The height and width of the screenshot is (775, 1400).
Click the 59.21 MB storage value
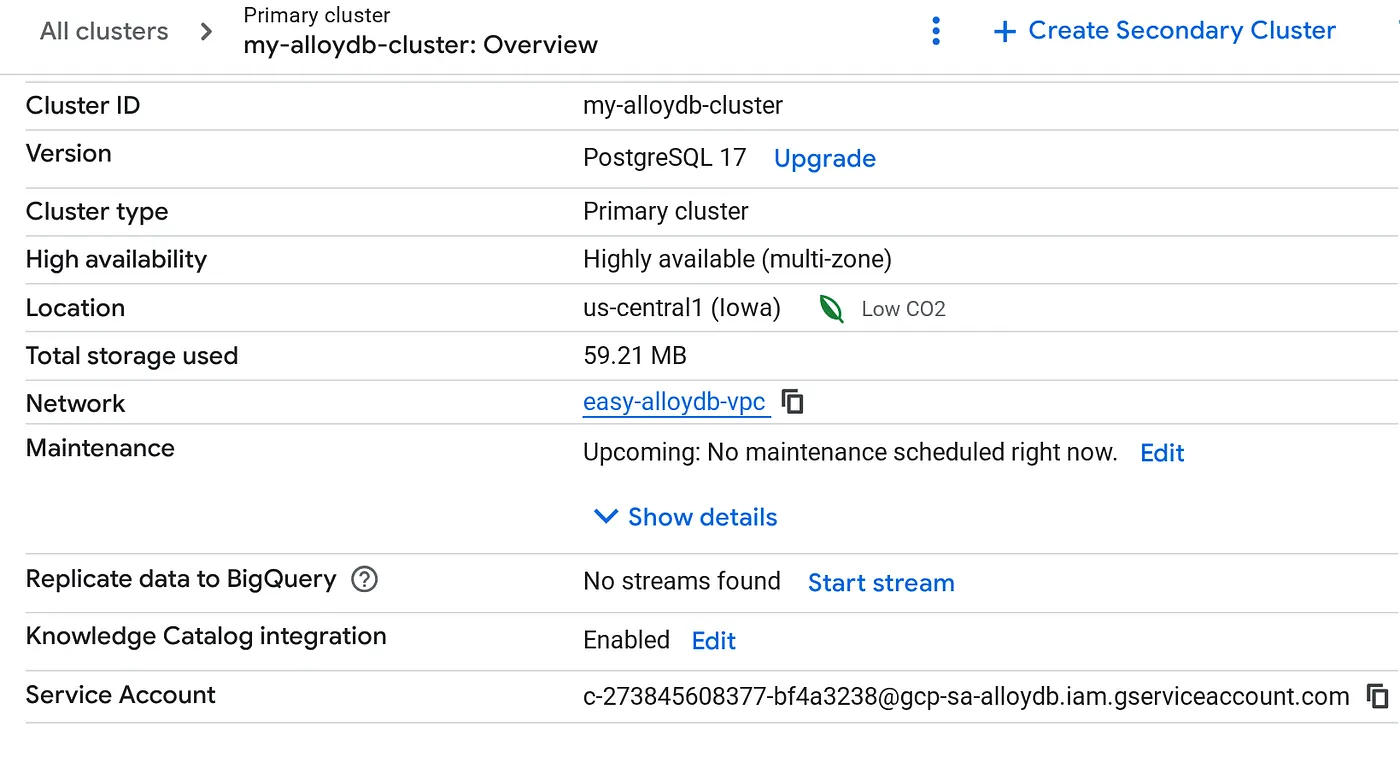click(635, 356)
